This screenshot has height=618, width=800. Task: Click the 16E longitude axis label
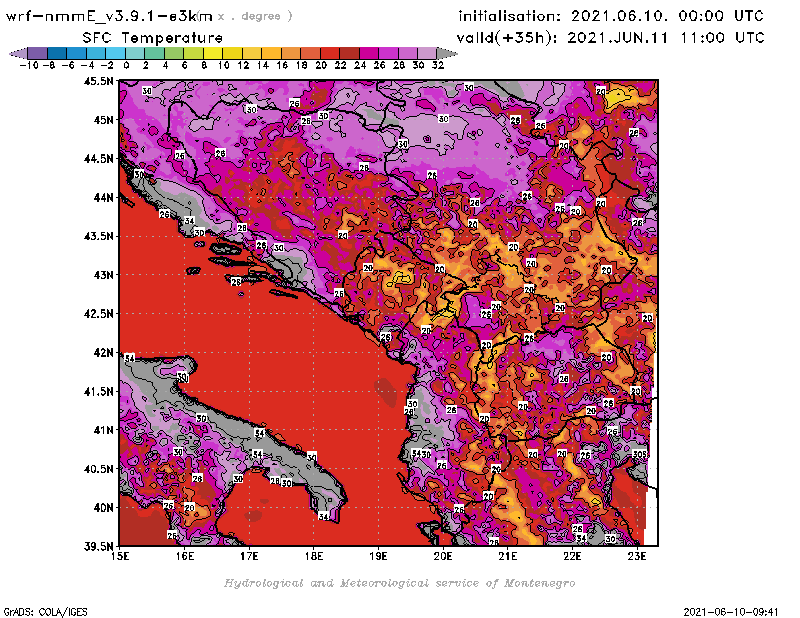[x=185, y=556]
